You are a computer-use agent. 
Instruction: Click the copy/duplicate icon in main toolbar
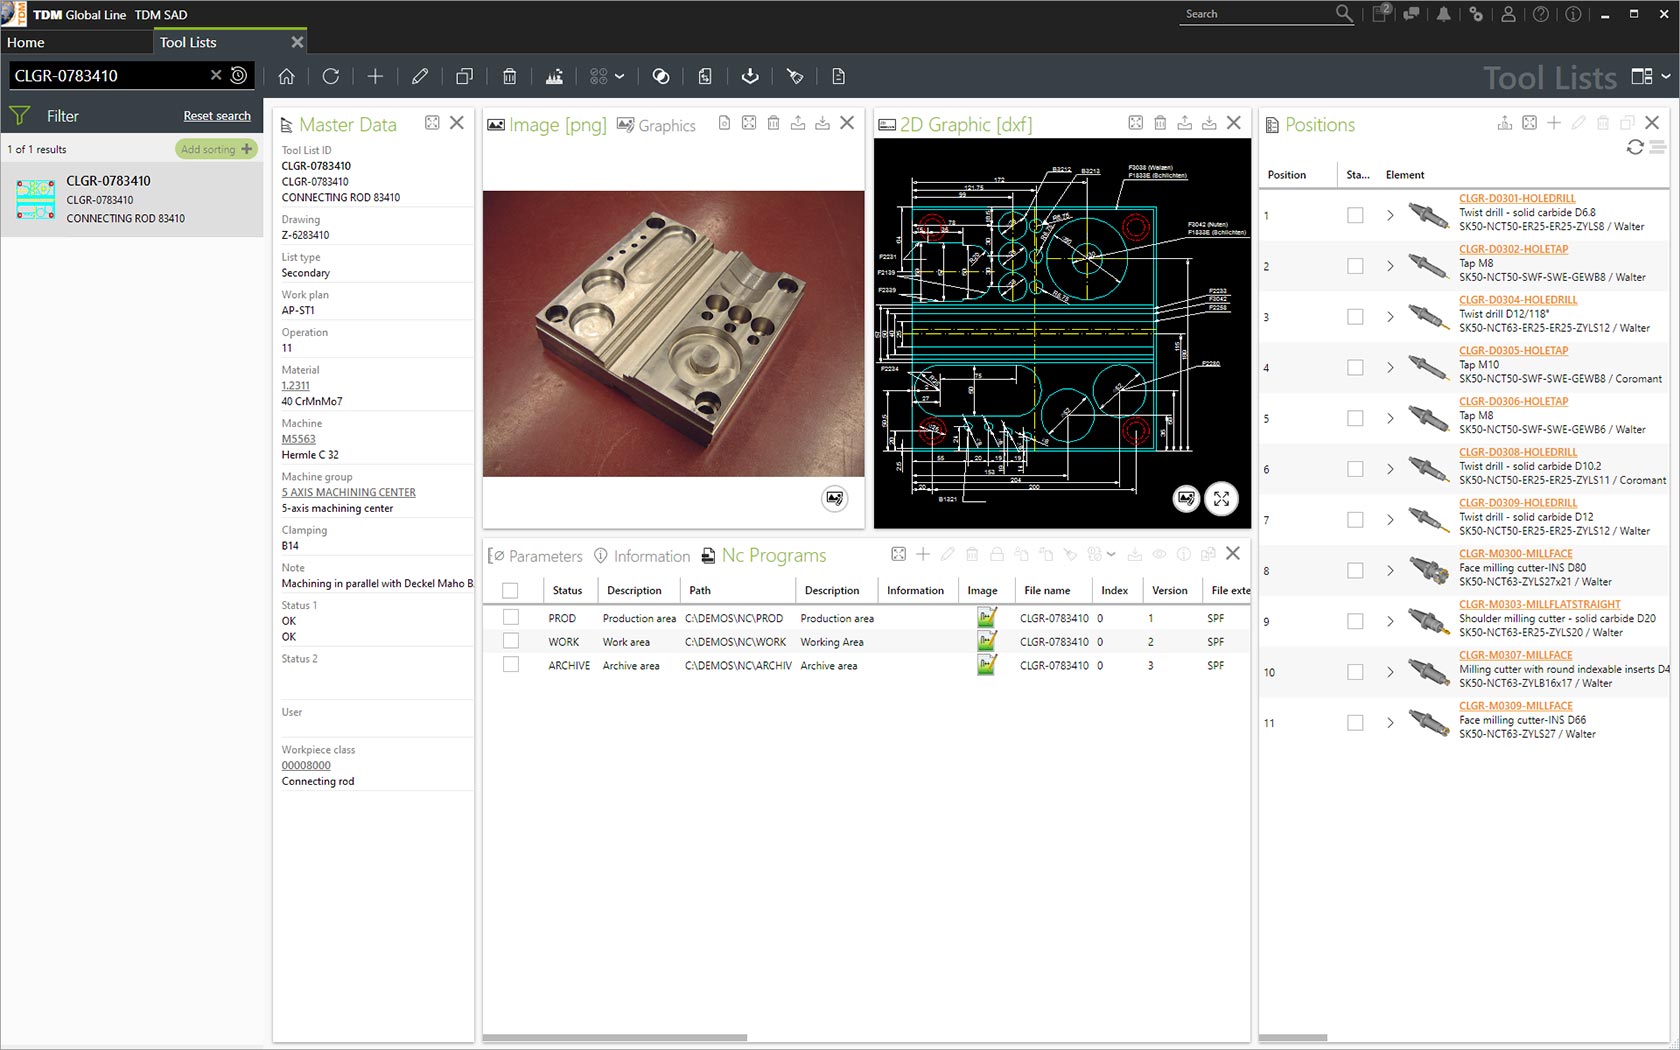click(x=464, y=76)
